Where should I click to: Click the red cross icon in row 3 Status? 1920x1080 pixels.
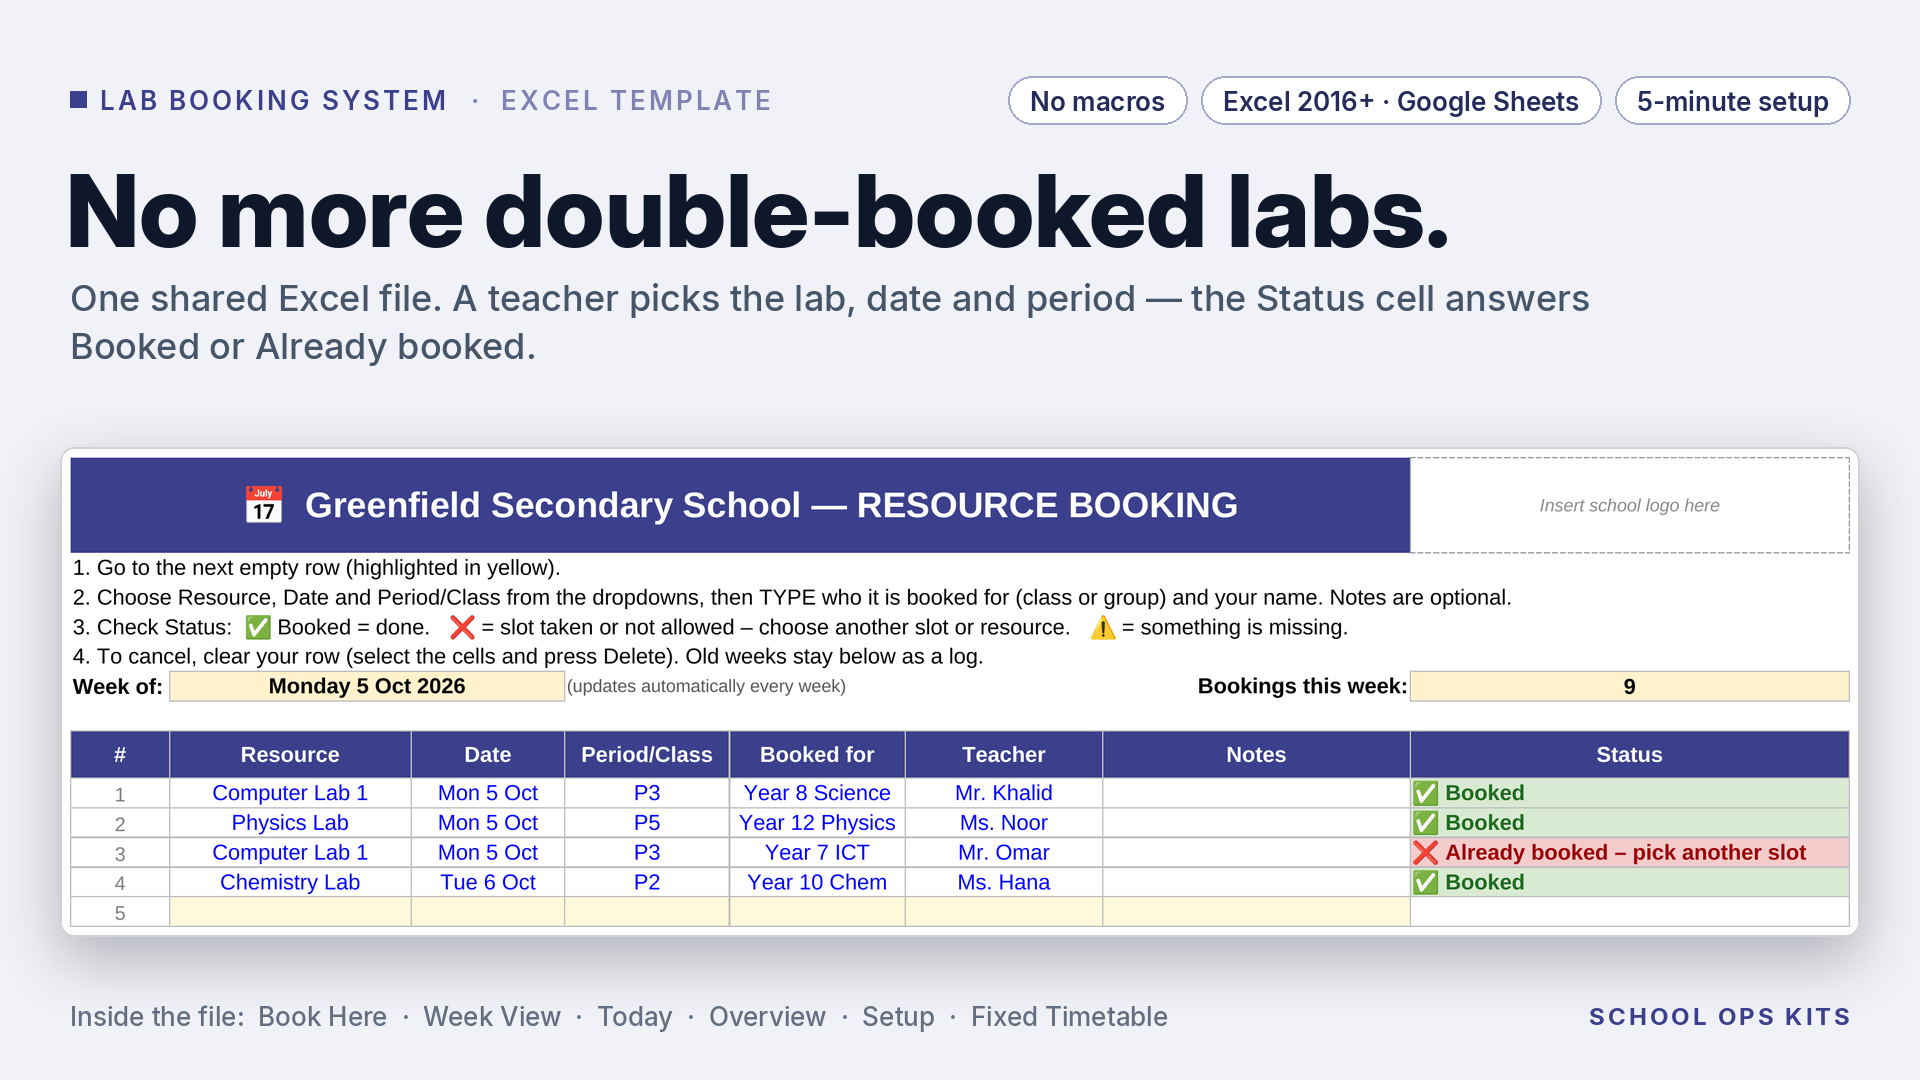(x=1426, y=853)
